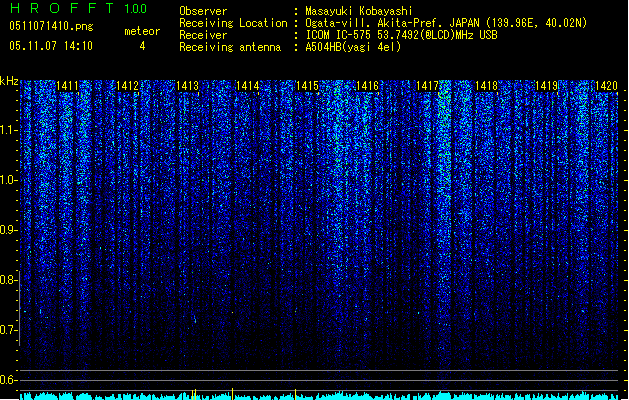Click the double yellow meteor mark below 1413

pyautogui.click(x=194, y=394)
